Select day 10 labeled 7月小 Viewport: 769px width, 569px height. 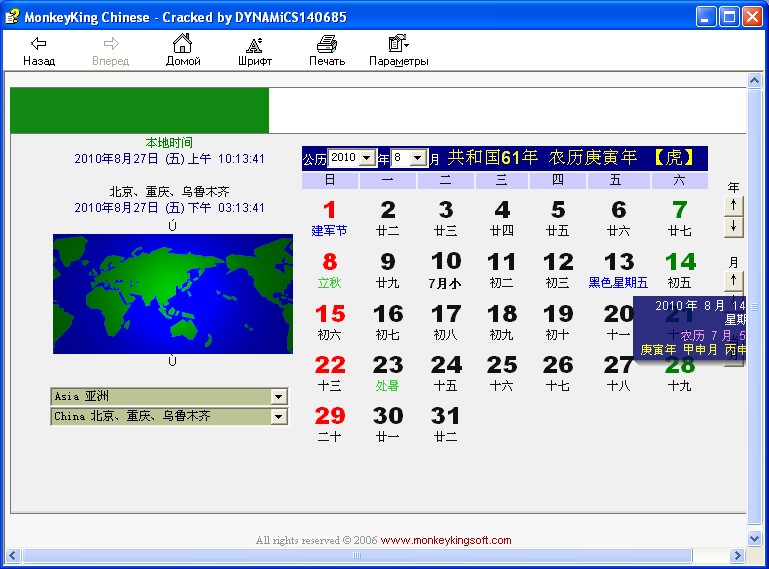[445, 270]
